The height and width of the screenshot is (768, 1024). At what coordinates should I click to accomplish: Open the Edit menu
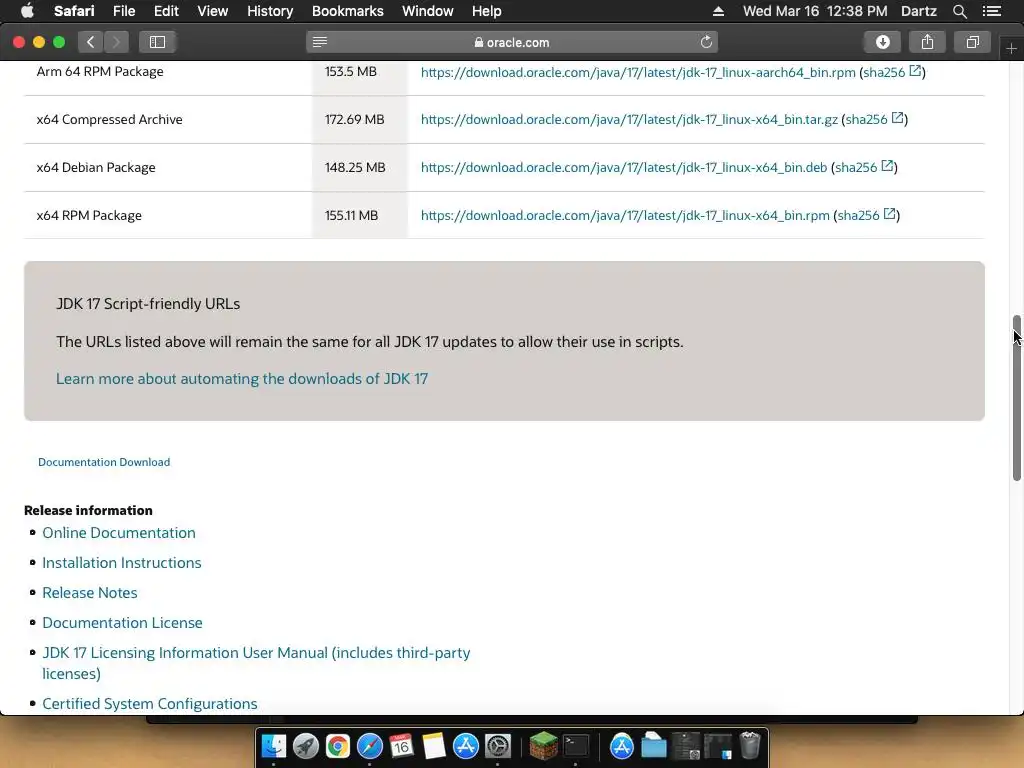point(166,11)
